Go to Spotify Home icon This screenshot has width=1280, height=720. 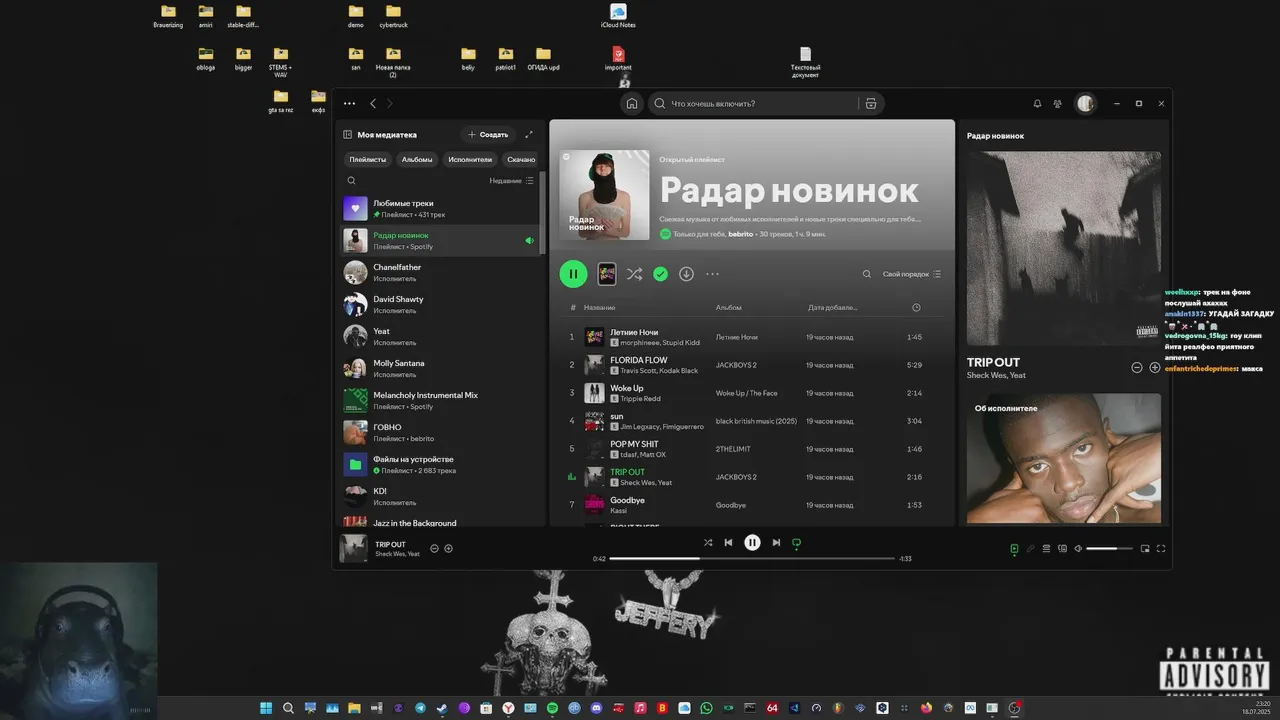[632, 103]
